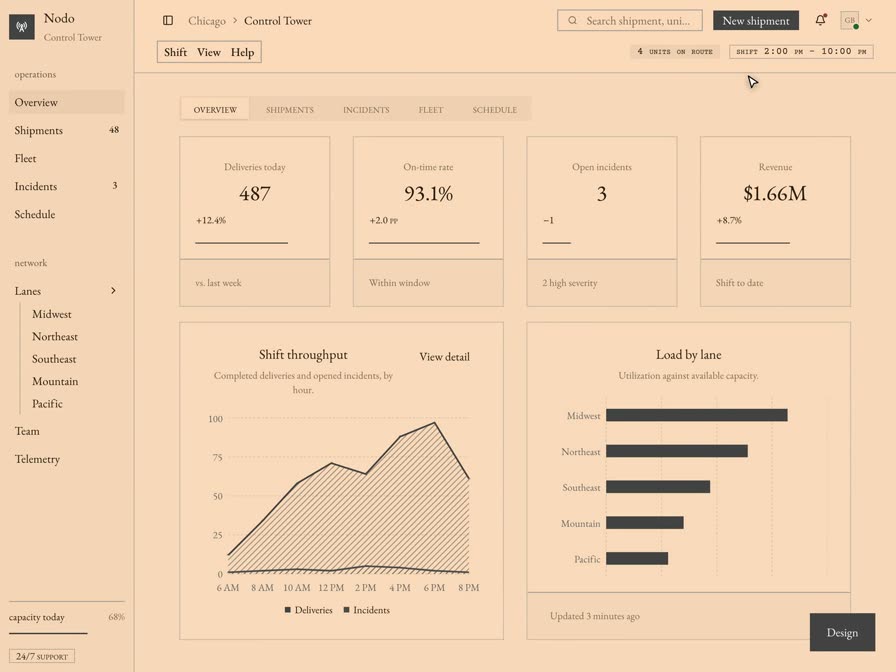Focus the shipment search field
Image resolution: width=896 pixels, height=672 pixels.
pyautogui.click(x=630, y=21)
